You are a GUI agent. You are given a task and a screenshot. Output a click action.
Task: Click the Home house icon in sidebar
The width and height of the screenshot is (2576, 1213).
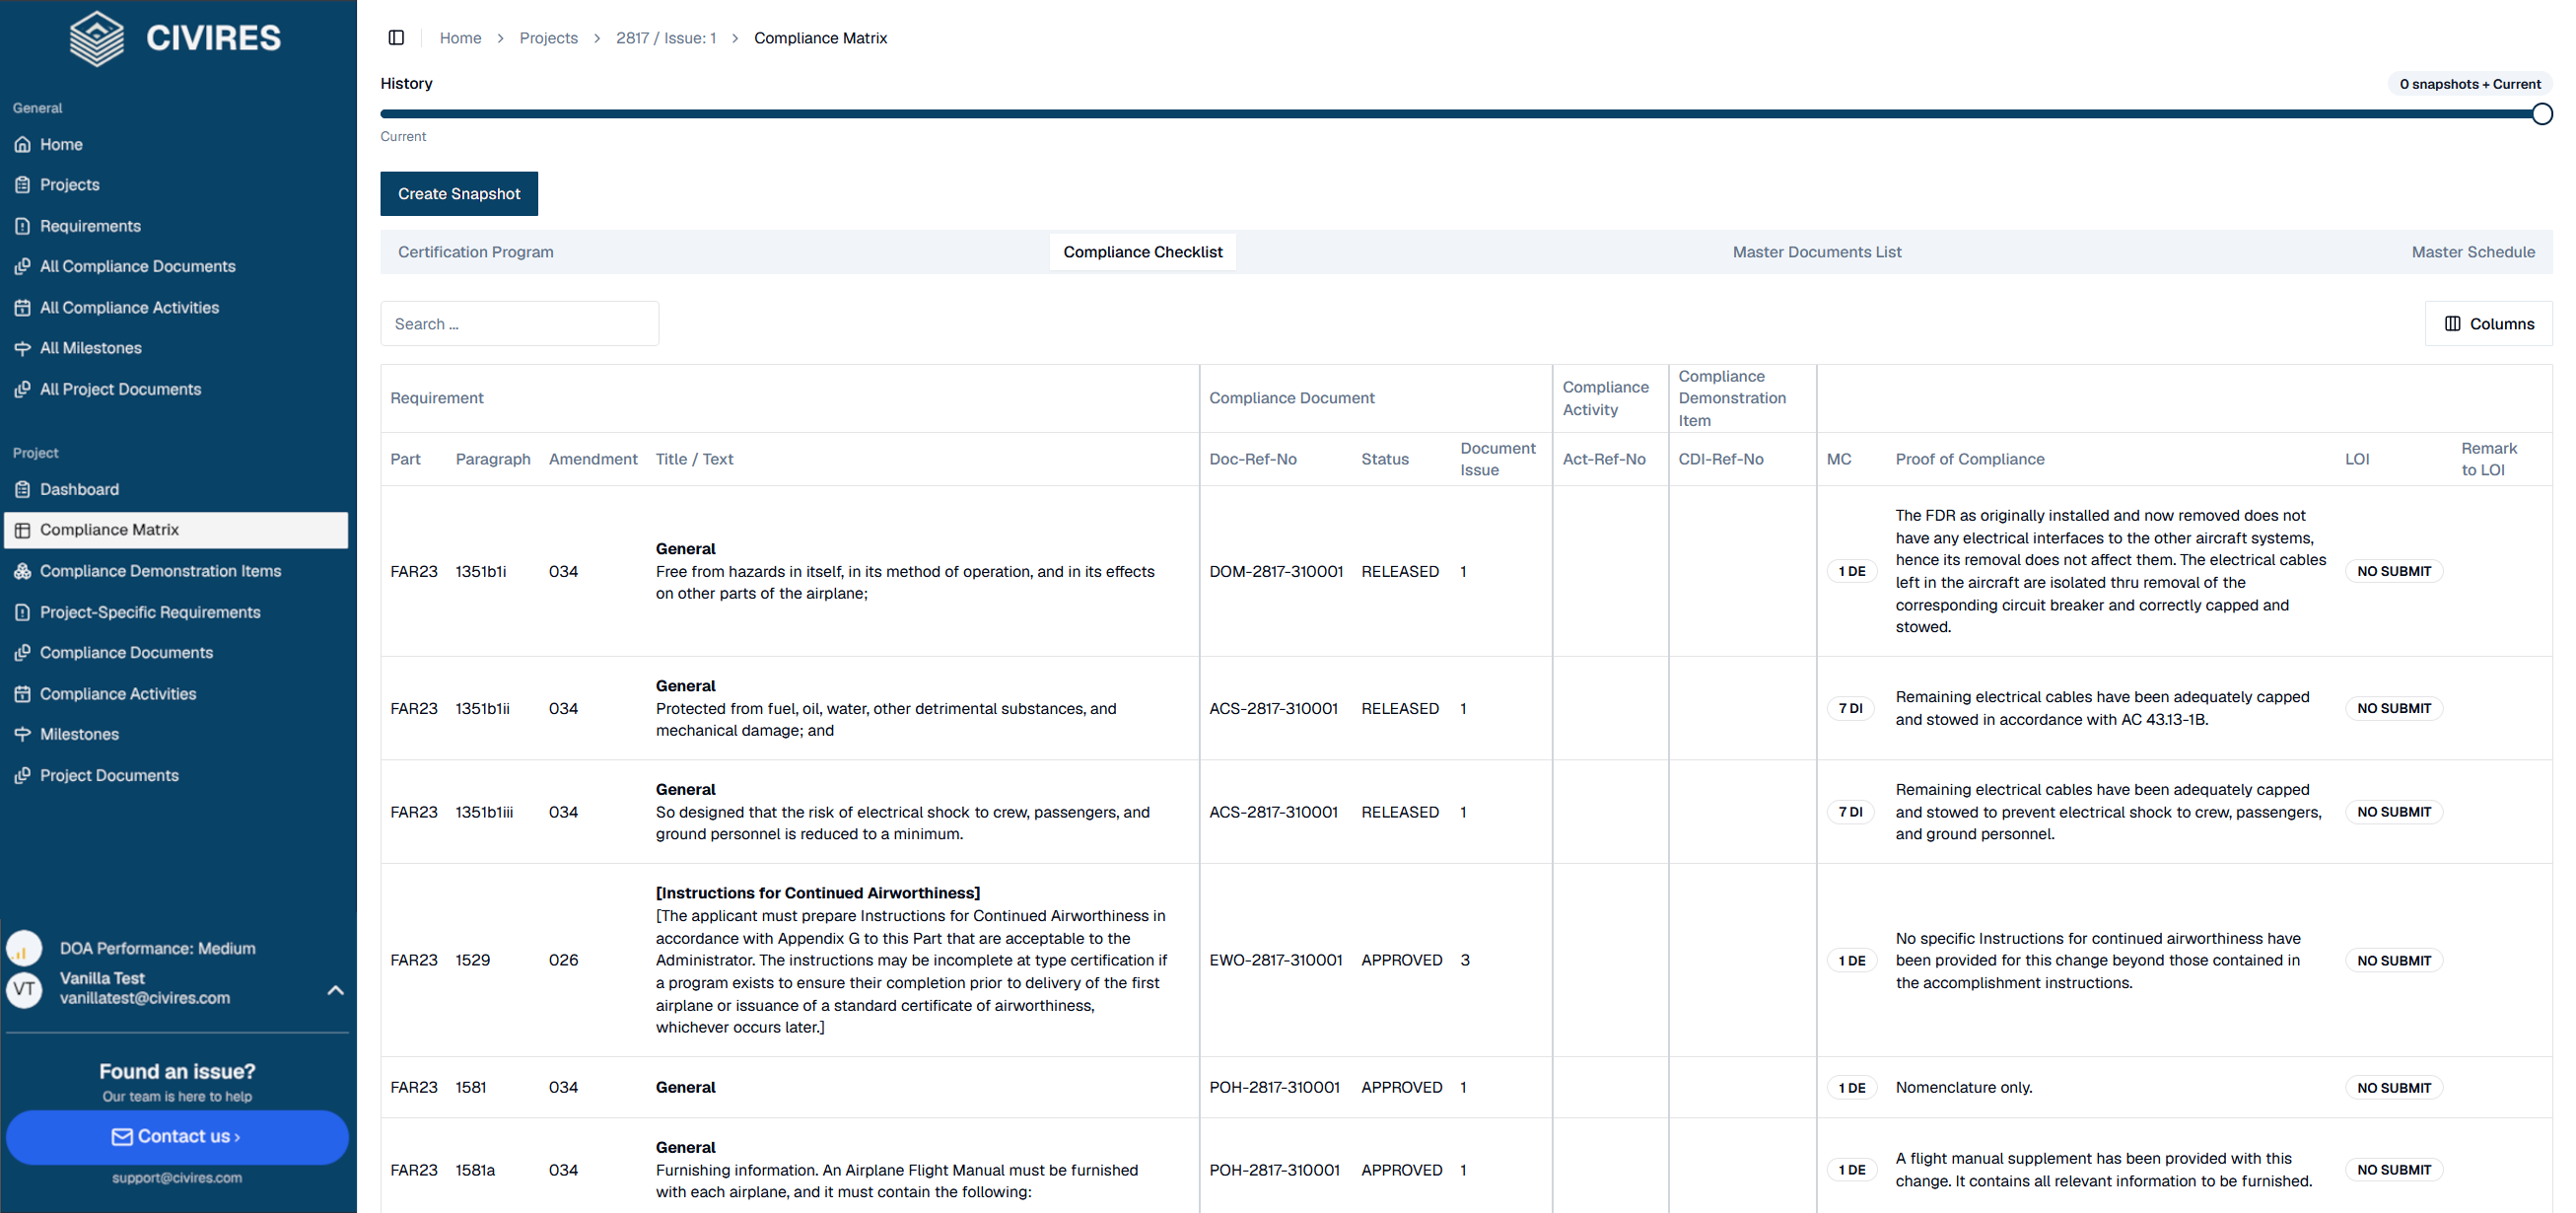pos(22,145)
